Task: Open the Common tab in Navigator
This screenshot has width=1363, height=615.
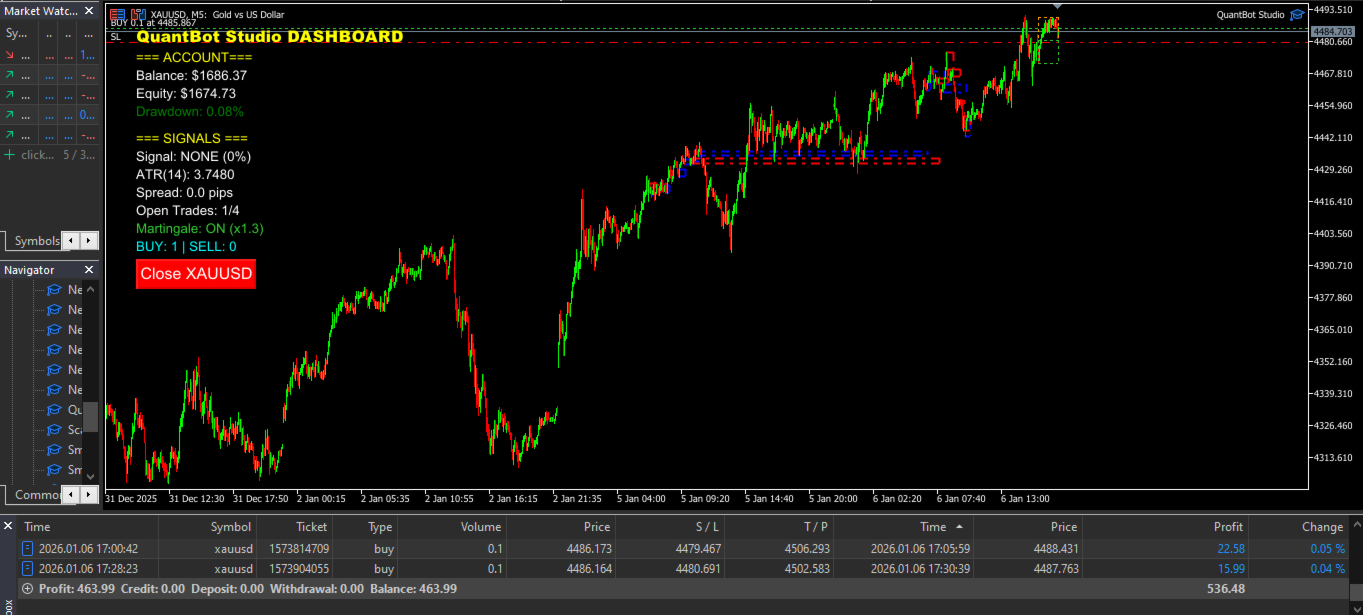Action: (x=38, y=495)
